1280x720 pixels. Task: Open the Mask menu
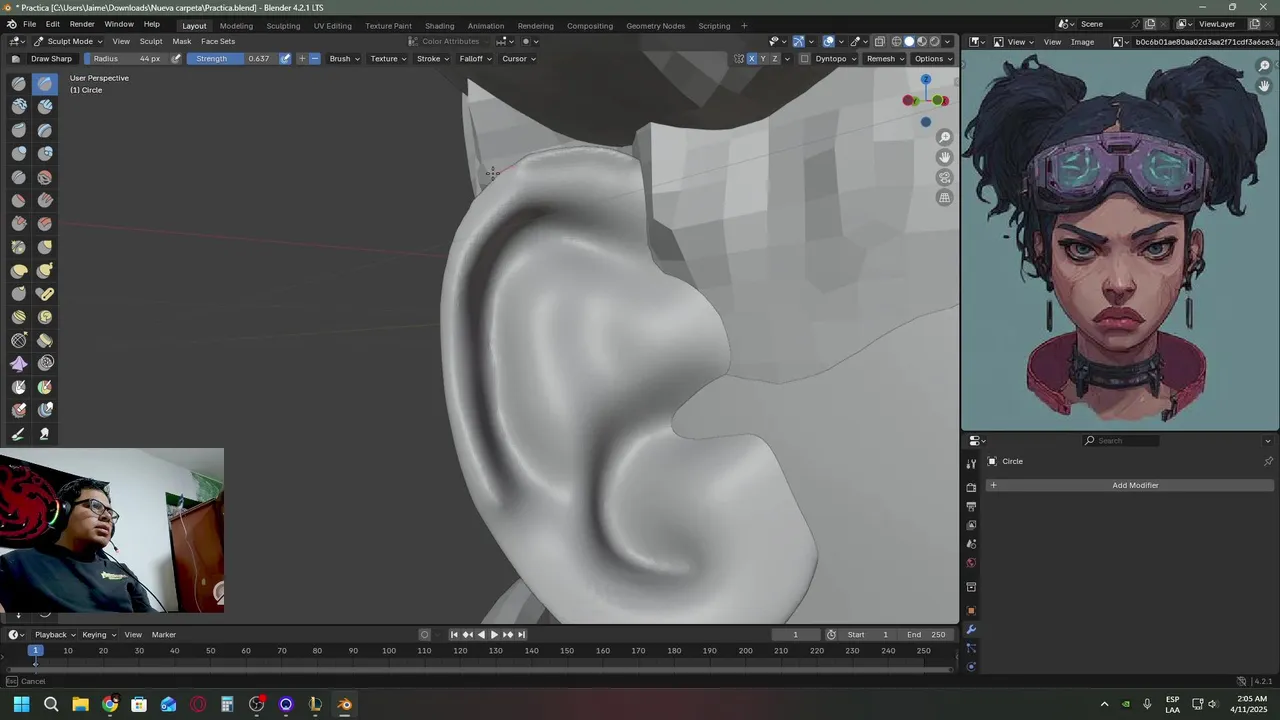click(x=182, y=41)
